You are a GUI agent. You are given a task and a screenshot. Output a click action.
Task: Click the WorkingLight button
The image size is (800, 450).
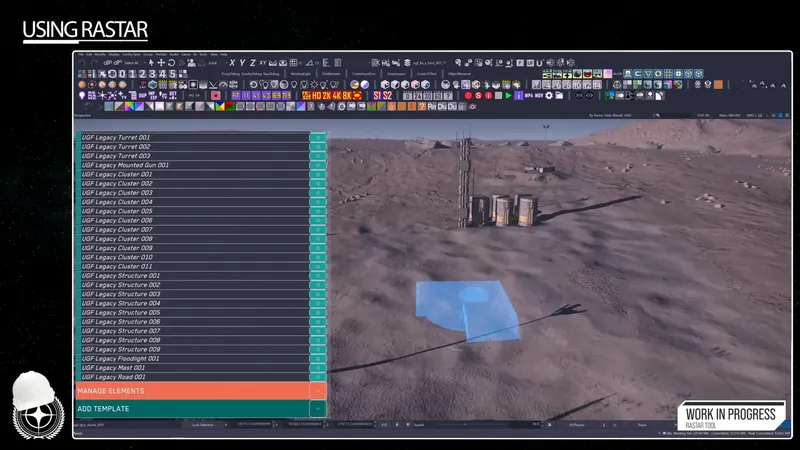click(301, 74)
